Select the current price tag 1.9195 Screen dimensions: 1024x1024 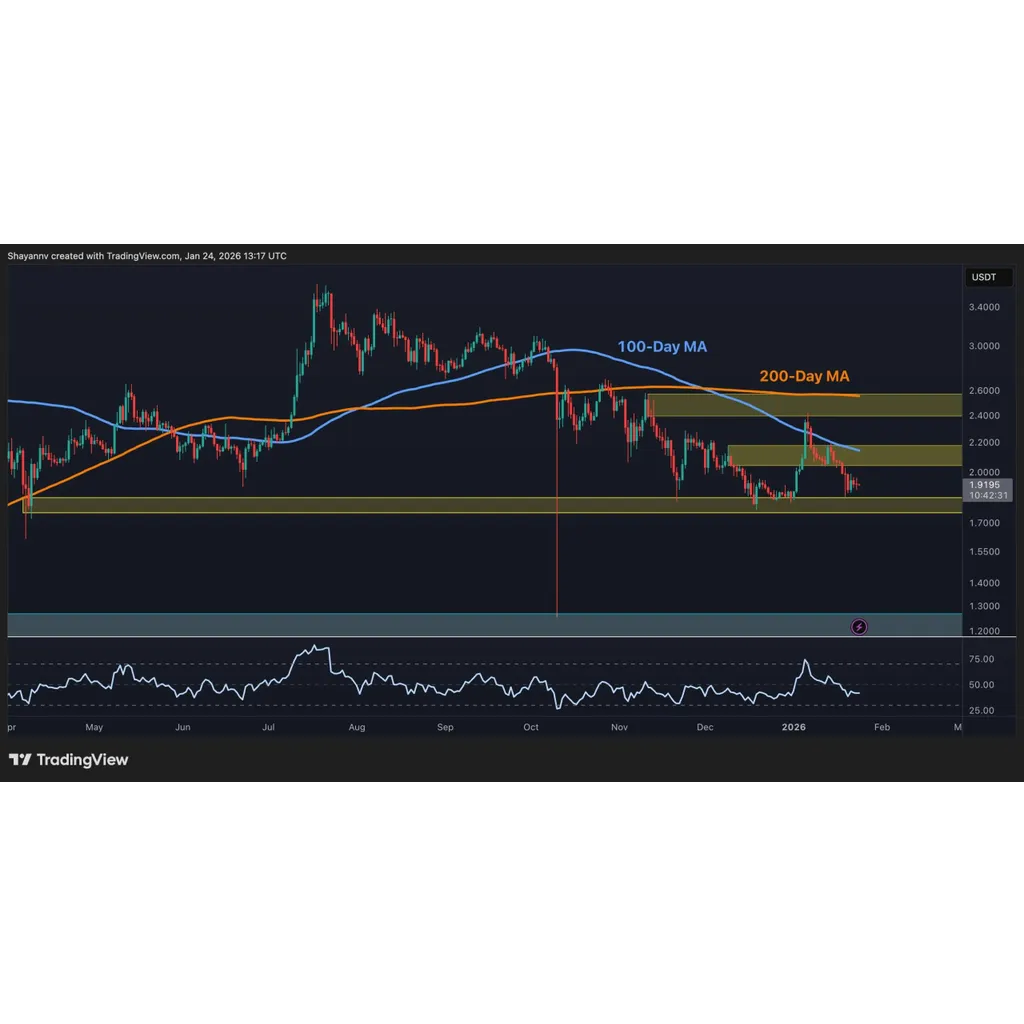pos(987,490)
